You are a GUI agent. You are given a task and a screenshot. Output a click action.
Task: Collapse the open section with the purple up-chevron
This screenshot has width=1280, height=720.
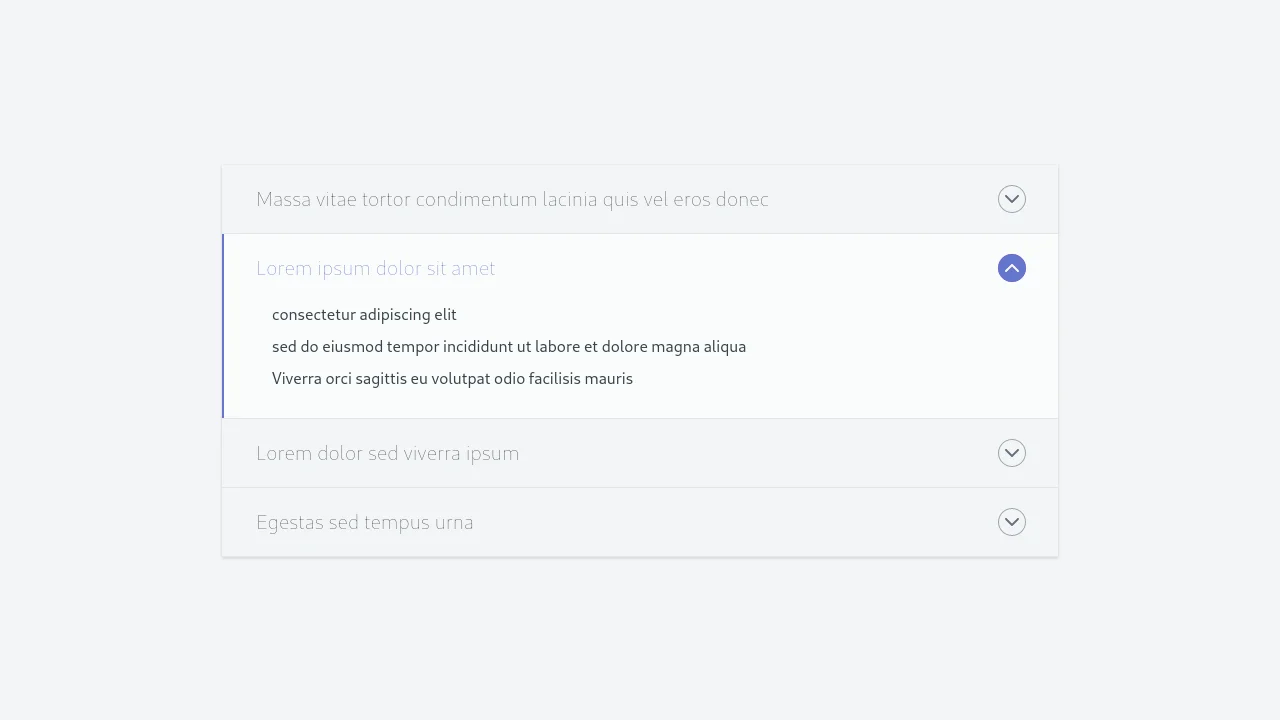1012,268
